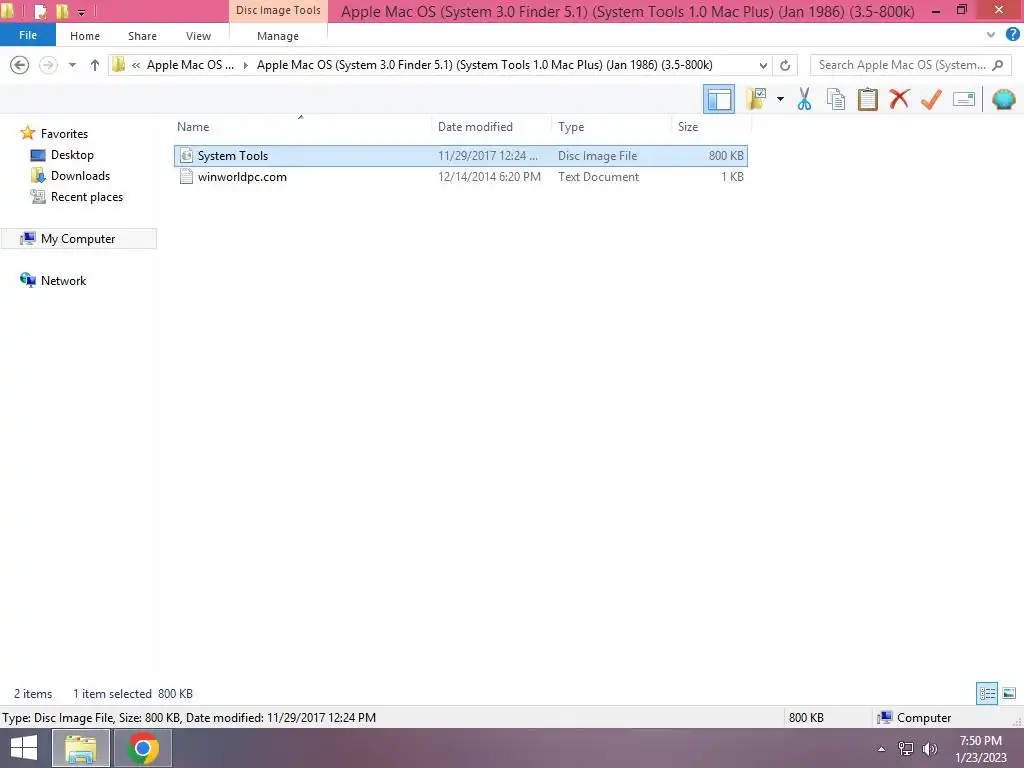Click the 'Apple Mac OS ...' breadcrumb
The height and width of the screenshot is (768, 1024).
pos(190,65)
